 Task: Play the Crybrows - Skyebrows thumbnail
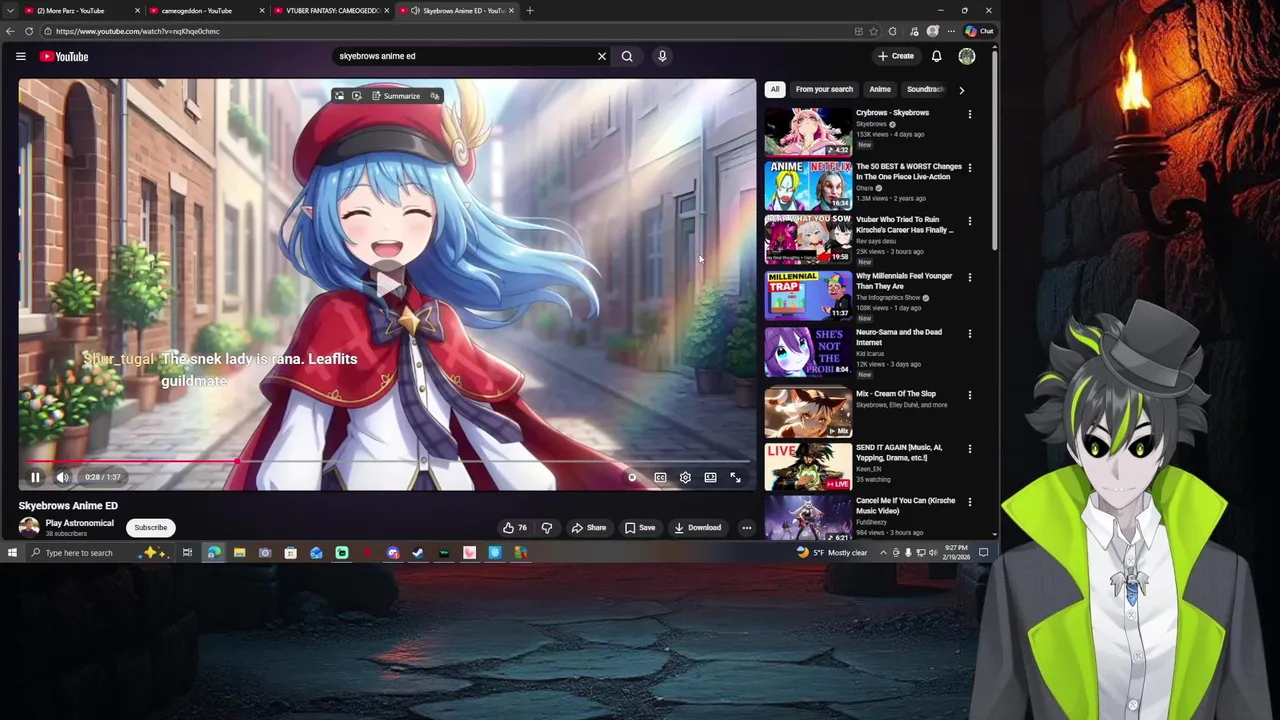click(x=808, y=131)
